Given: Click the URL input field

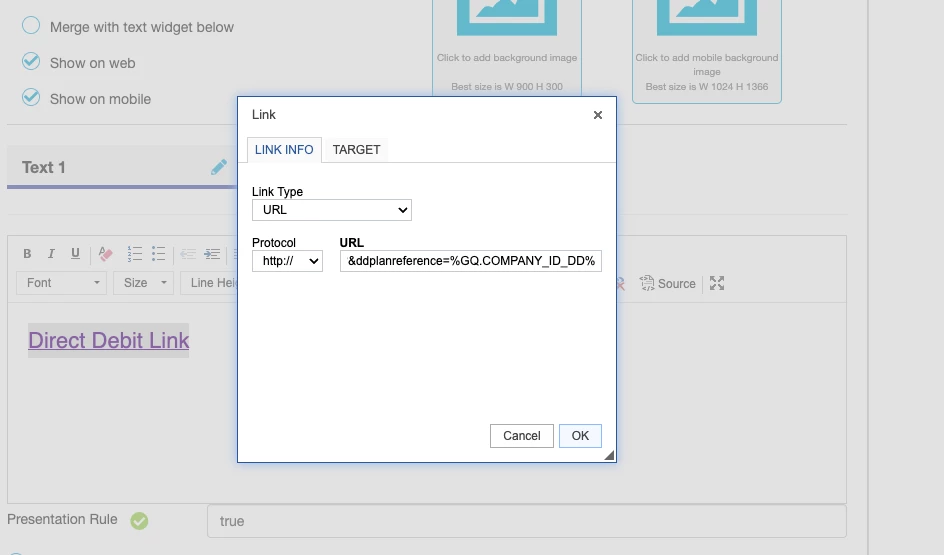Looking at the screenshot, I should point(471,261).
